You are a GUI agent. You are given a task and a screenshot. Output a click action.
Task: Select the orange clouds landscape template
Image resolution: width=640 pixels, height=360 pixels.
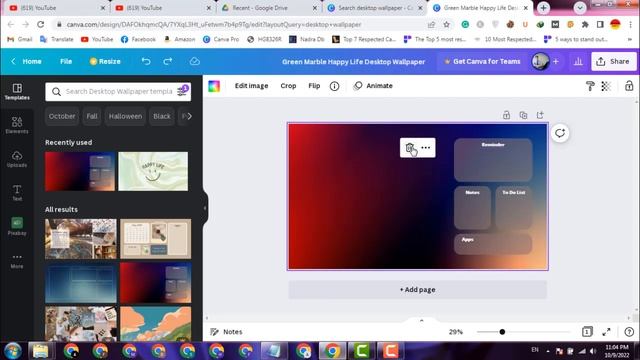tap(156, 324)
